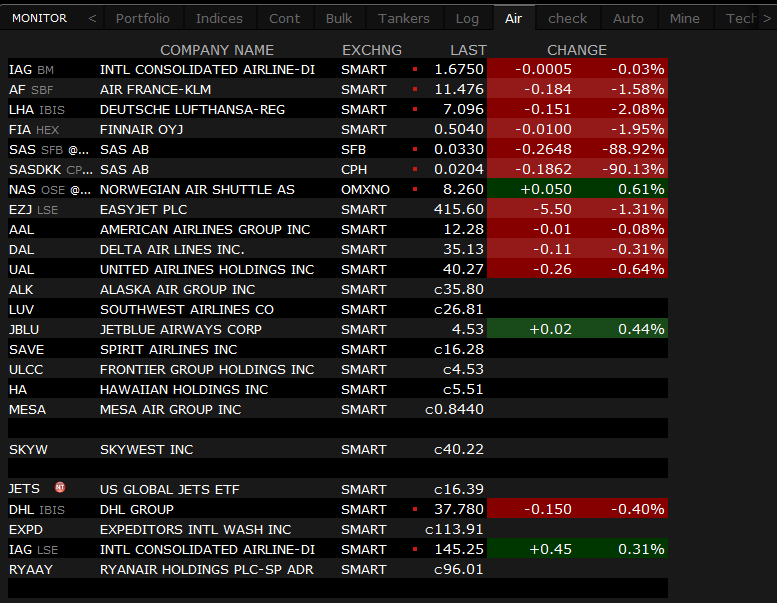The width and height of the screenshot is (777, 603).
Task: Select the SAS SFB ticker
Action: (50, 150)
